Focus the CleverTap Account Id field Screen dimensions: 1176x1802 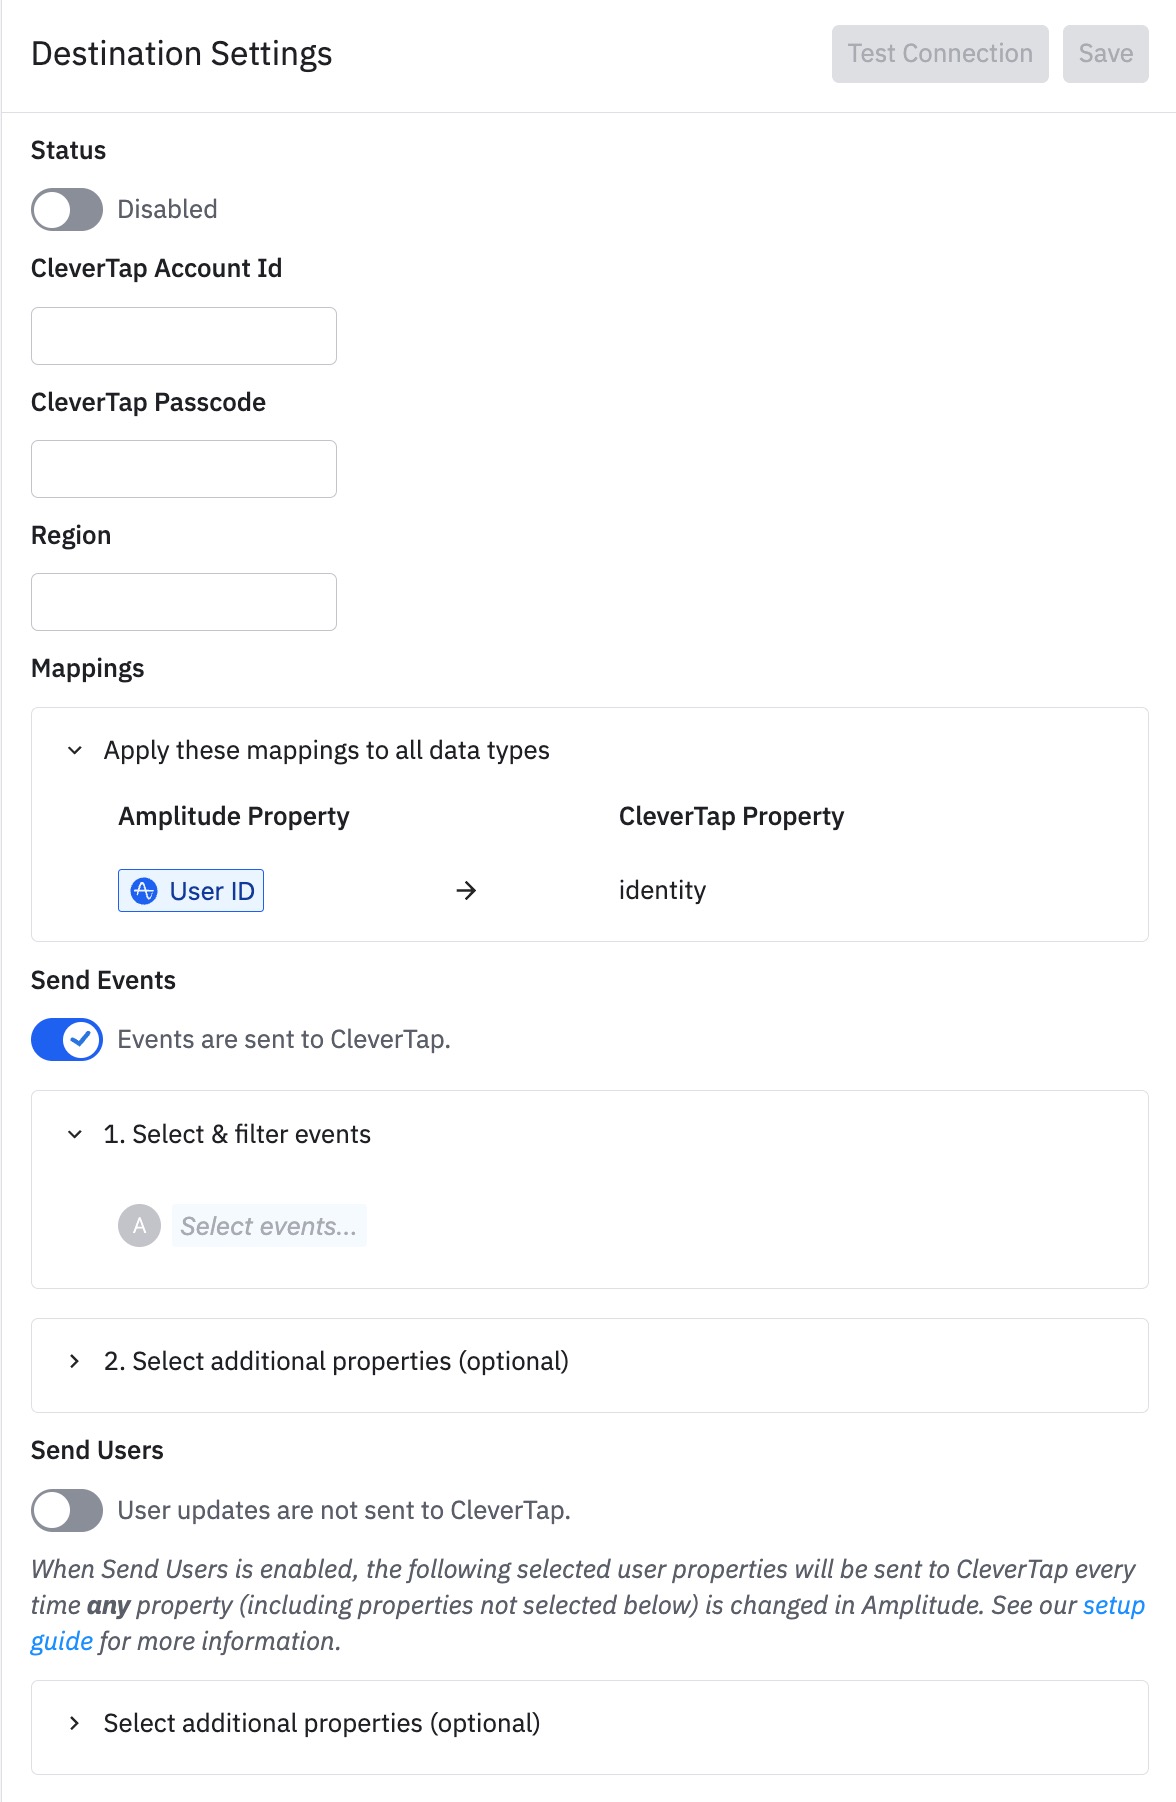pyautogui.click(x=184, y=336)
